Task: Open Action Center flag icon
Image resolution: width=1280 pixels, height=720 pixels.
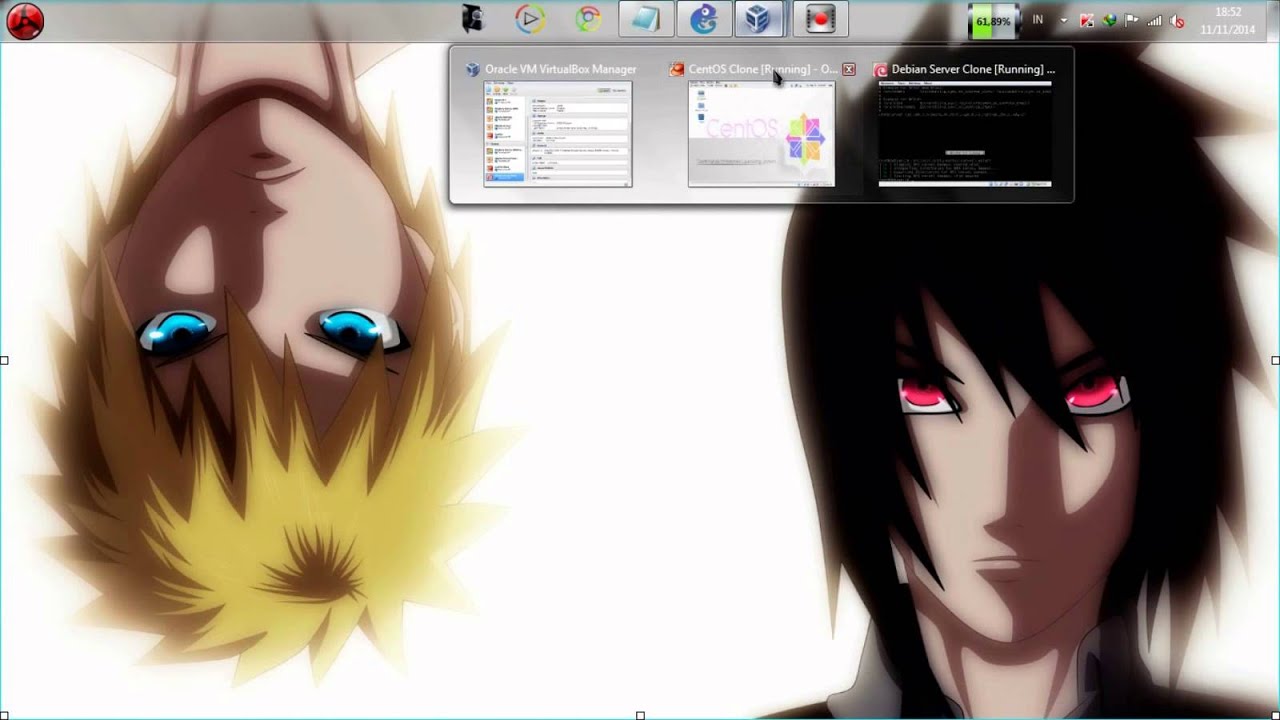Action: [x=1132, y=20]
